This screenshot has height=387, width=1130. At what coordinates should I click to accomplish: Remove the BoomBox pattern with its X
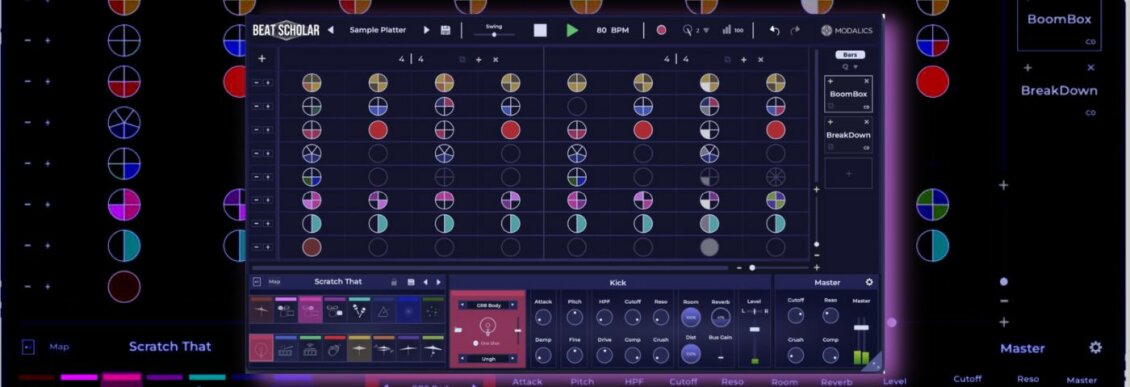click(x=866, y=81)
